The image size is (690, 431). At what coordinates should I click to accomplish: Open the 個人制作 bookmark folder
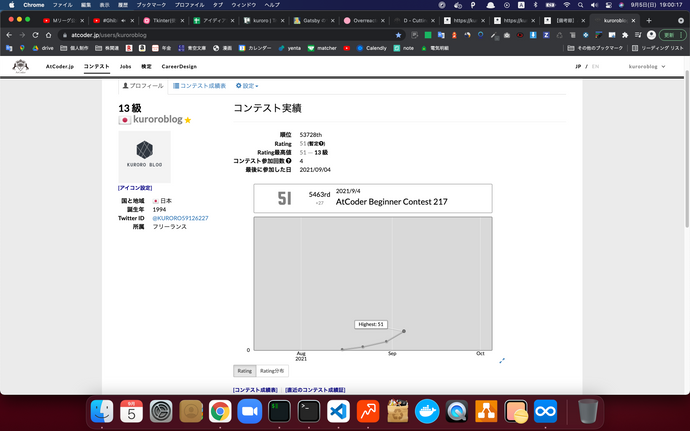tap(74, 48)
